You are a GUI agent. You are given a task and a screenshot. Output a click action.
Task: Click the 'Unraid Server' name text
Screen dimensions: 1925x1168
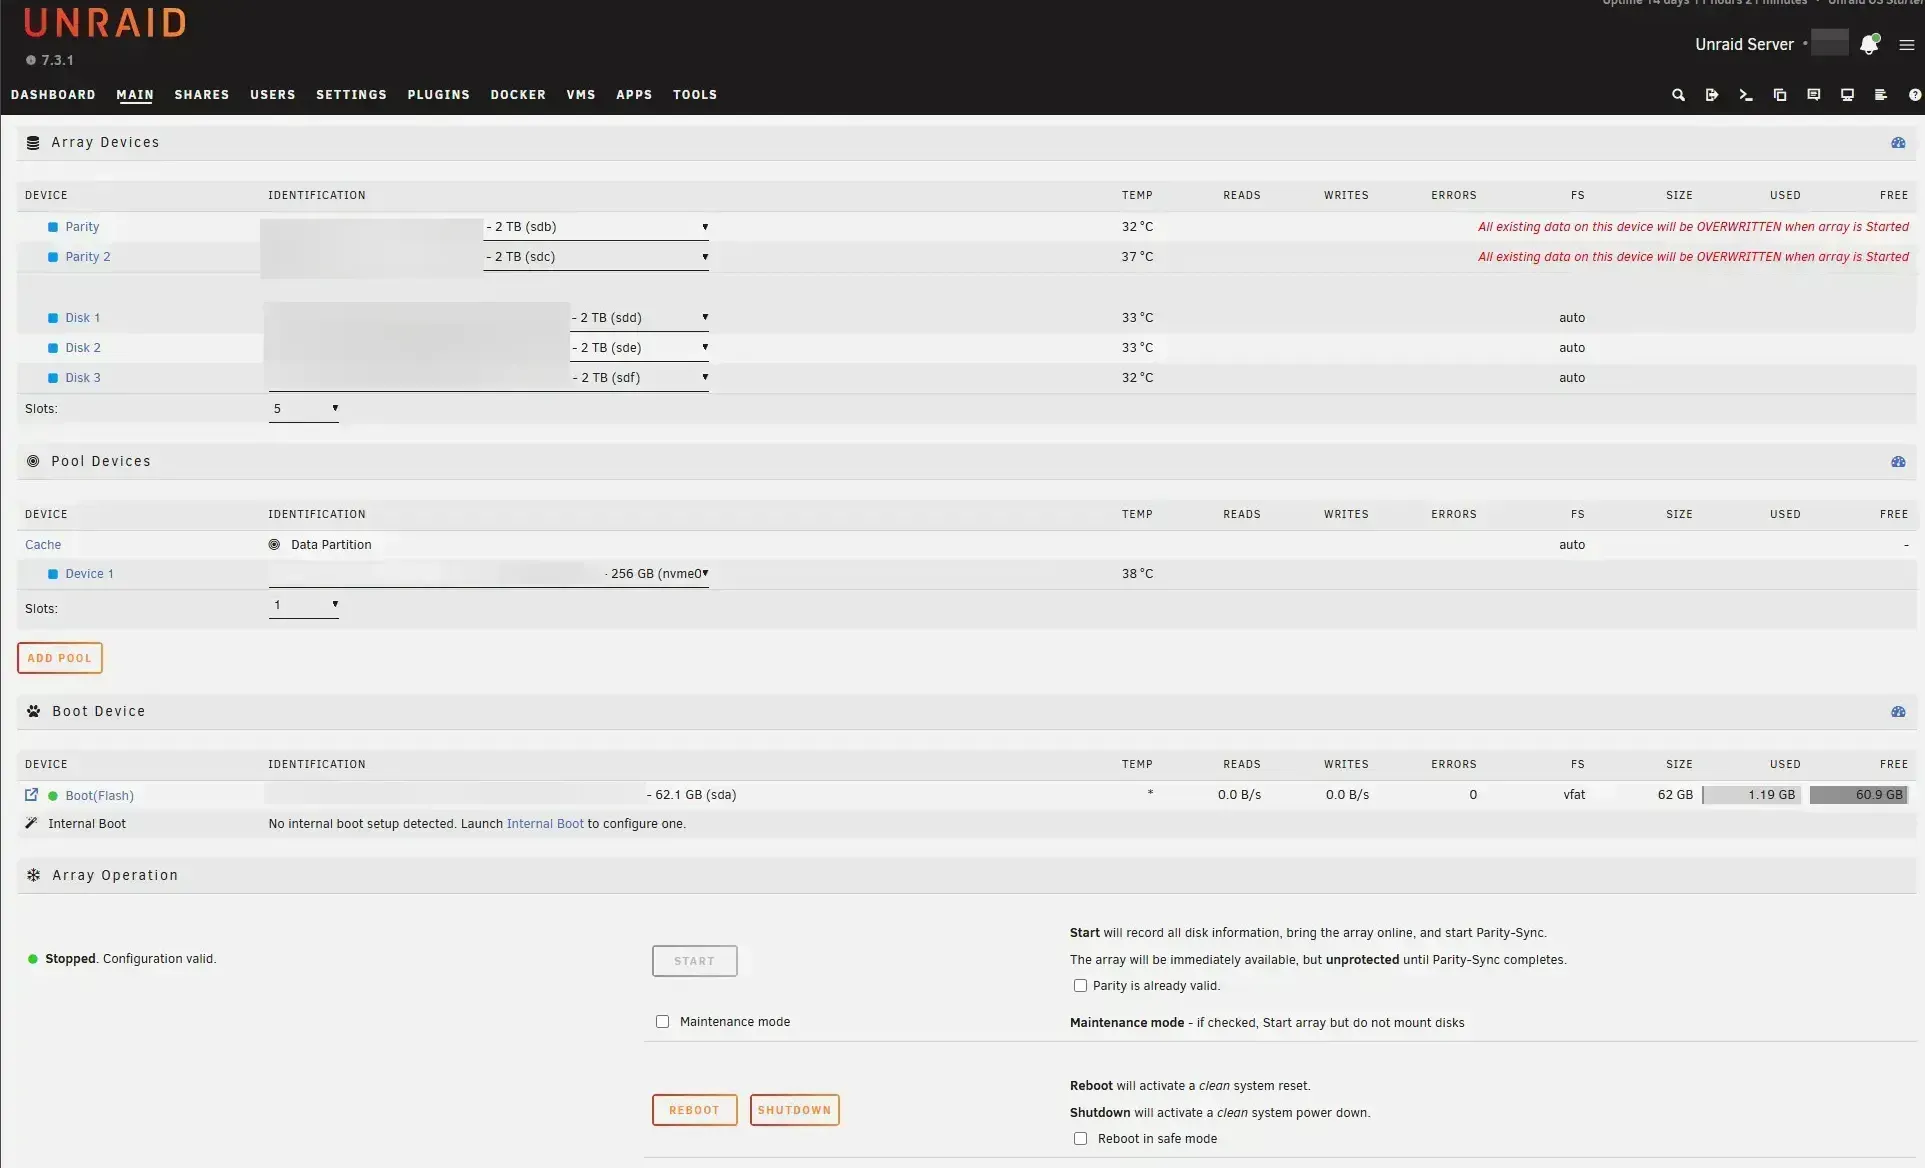point(1744,44)
